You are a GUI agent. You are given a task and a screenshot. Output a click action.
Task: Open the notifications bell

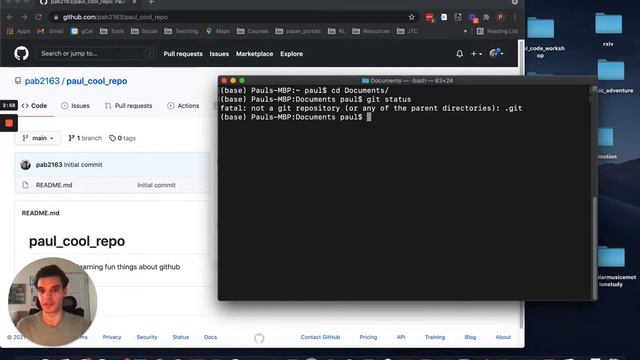460,53
